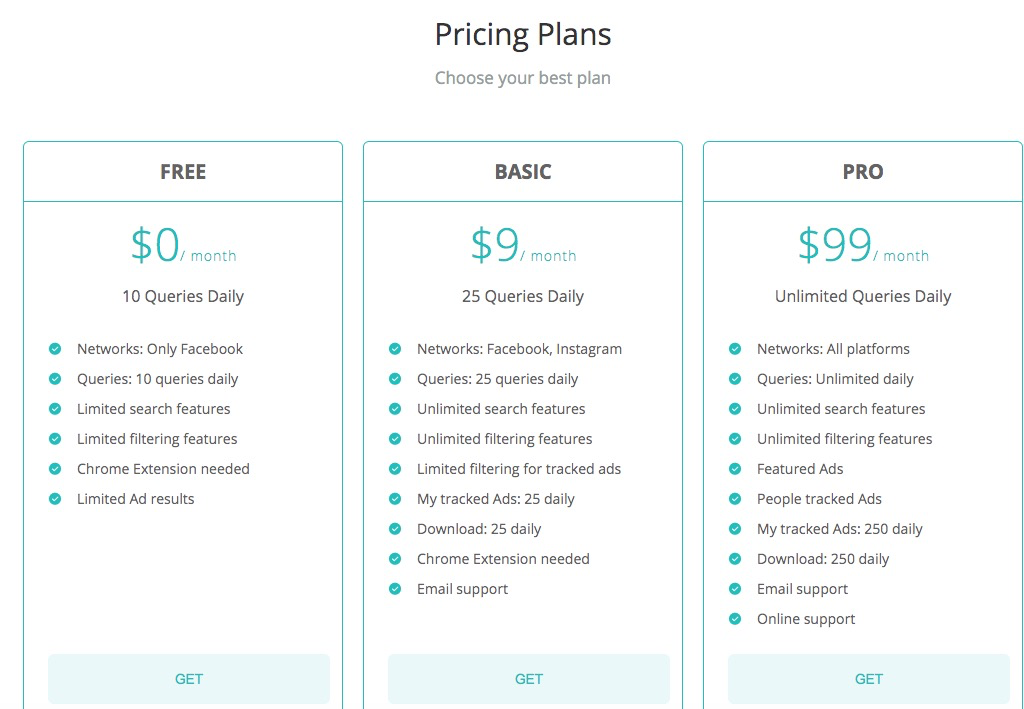The height and width of the screenshot is (709, 1024).
Task: Click checkmark beside FREE plan's Chrome Extension needed
Action: pos(56,469)
